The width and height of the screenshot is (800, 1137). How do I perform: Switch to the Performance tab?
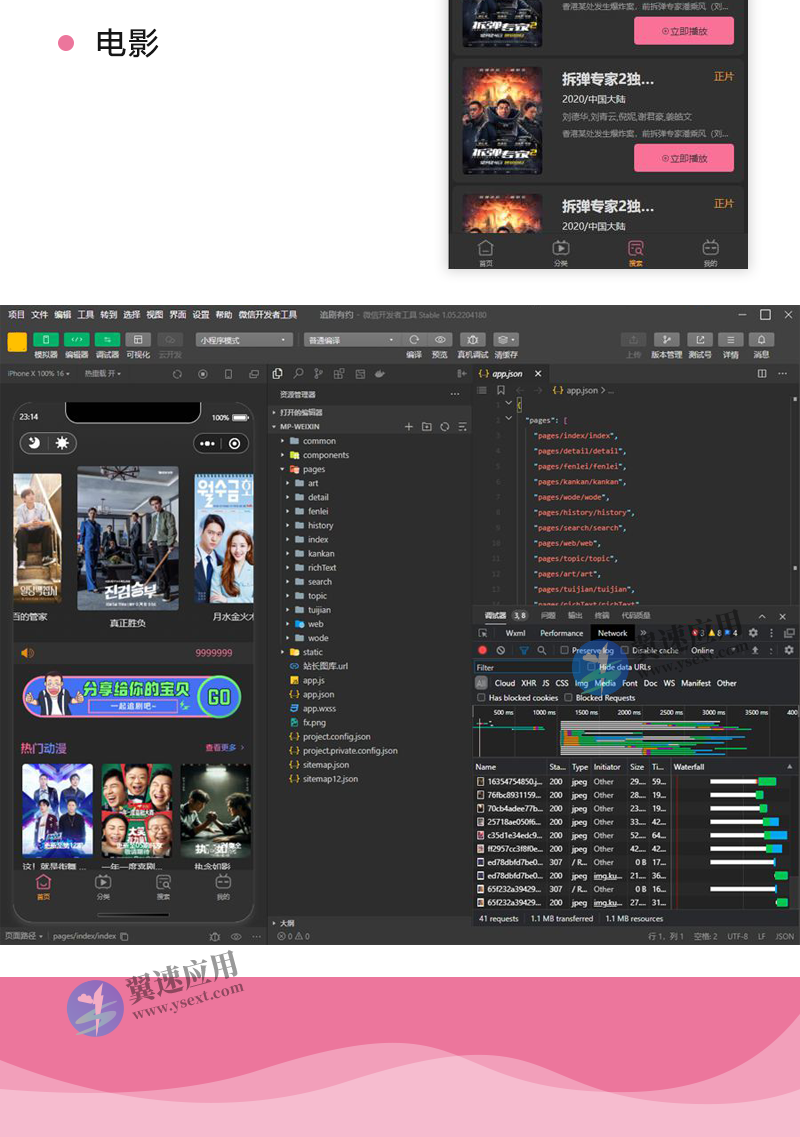[x=561, y=633]
